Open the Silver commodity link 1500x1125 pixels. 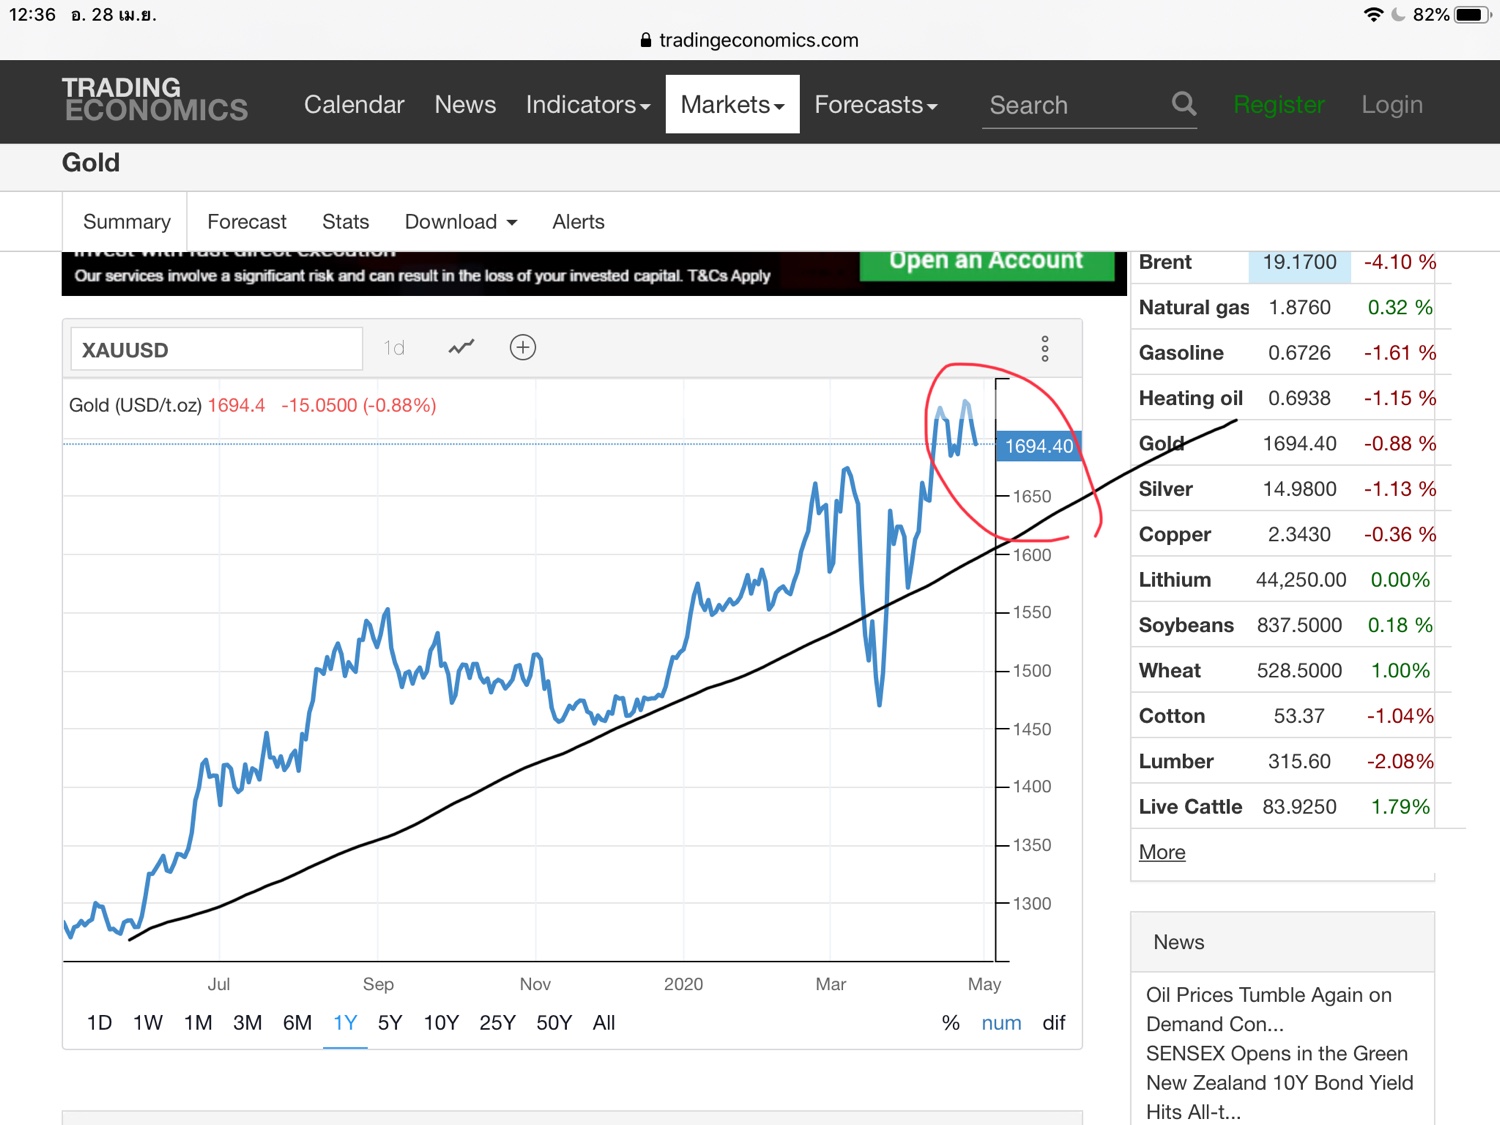(1166, 489)
